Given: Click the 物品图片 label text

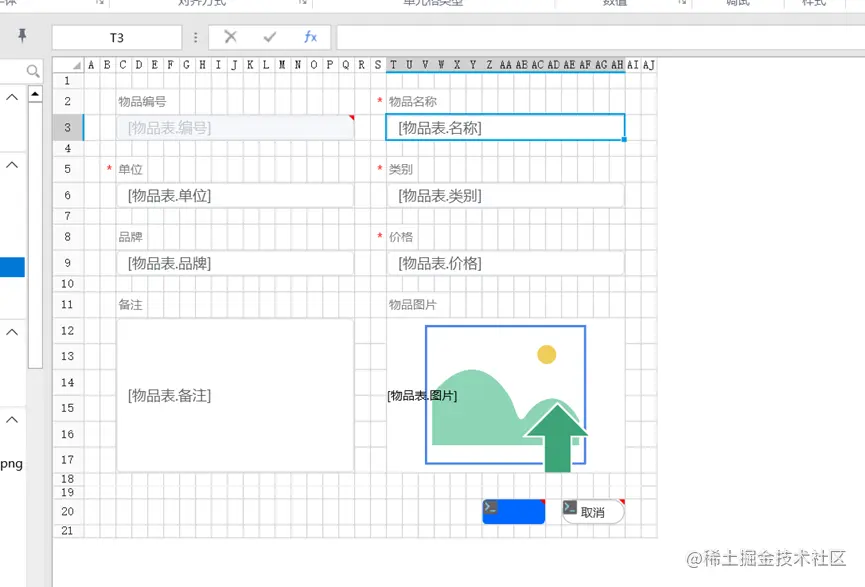Looking at the screenshot, I should [x=413, y=305].
